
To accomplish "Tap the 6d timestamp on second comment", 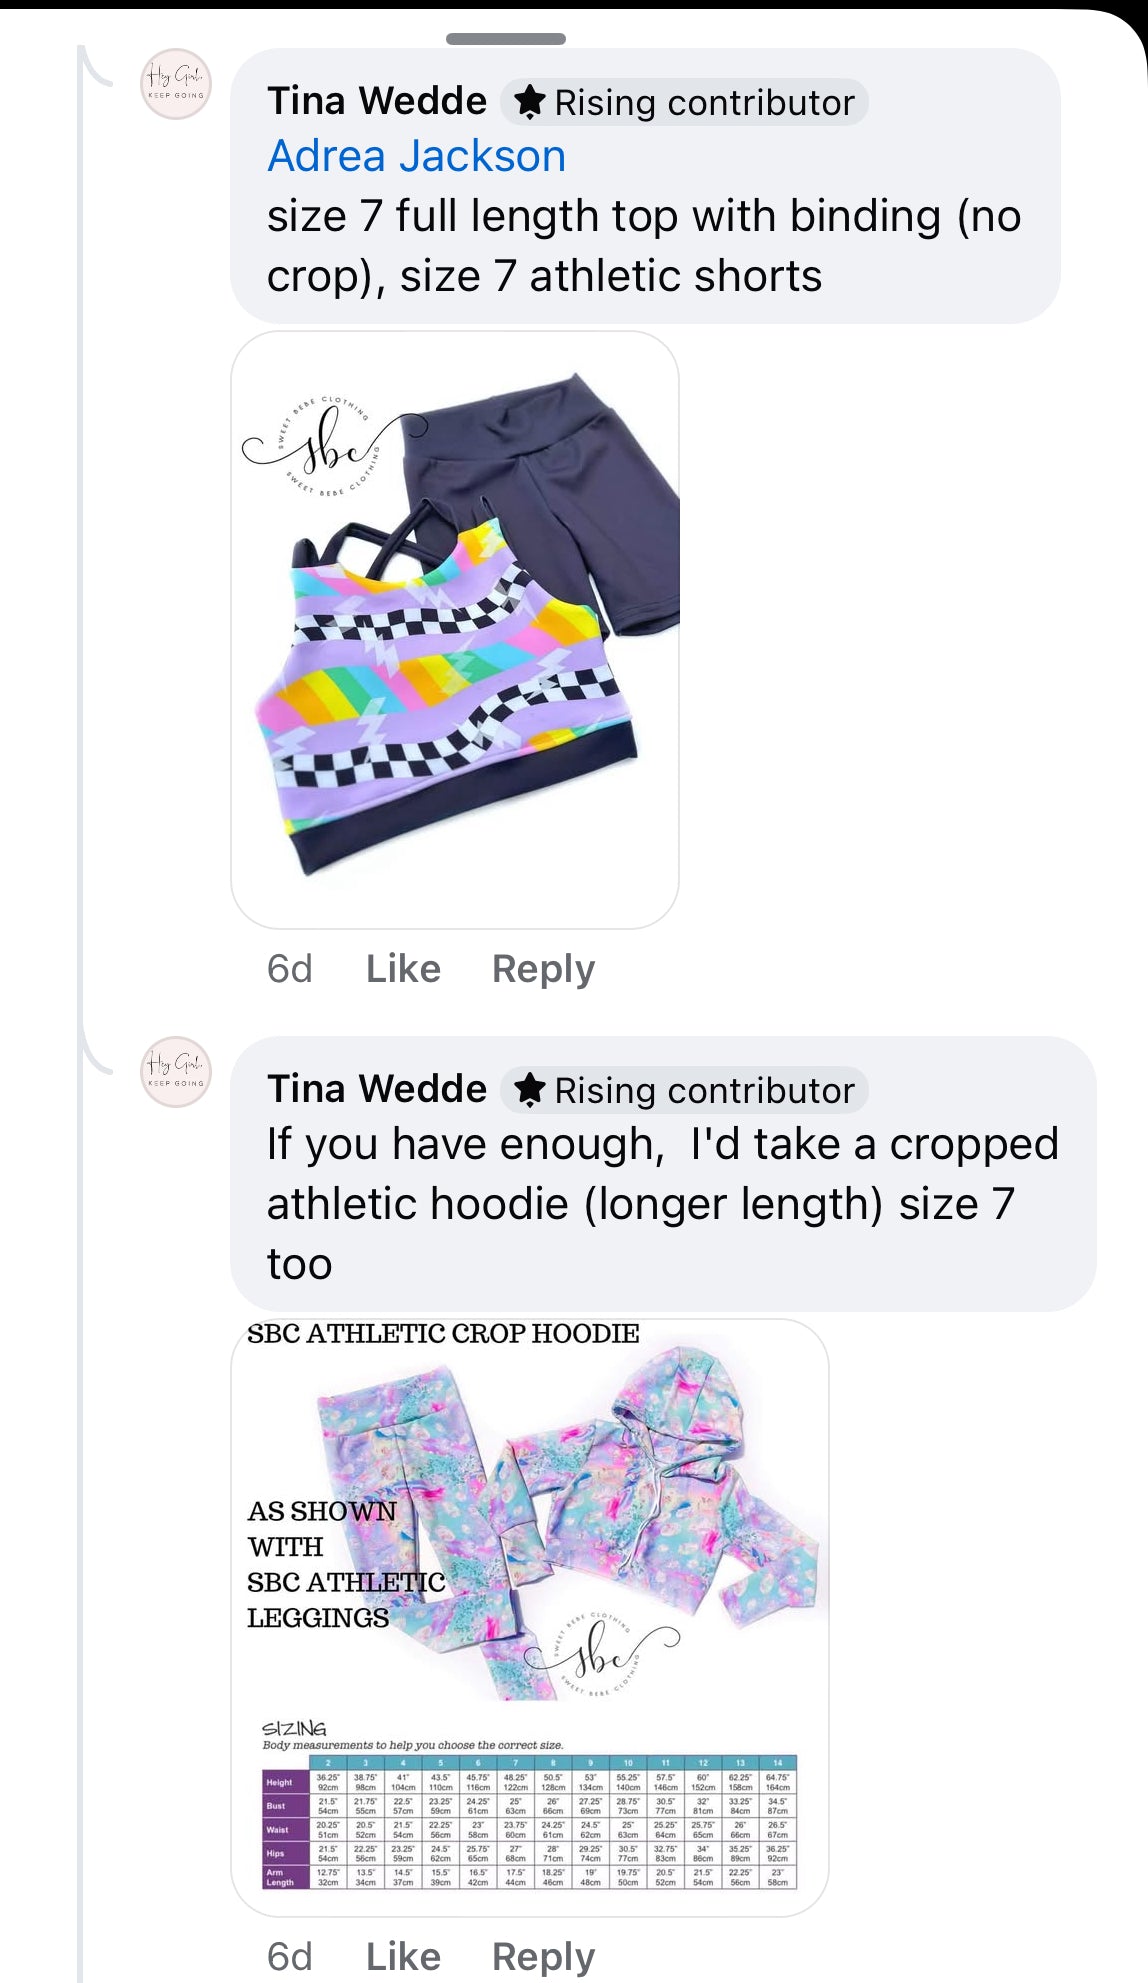I will [x=290, y=1957].
